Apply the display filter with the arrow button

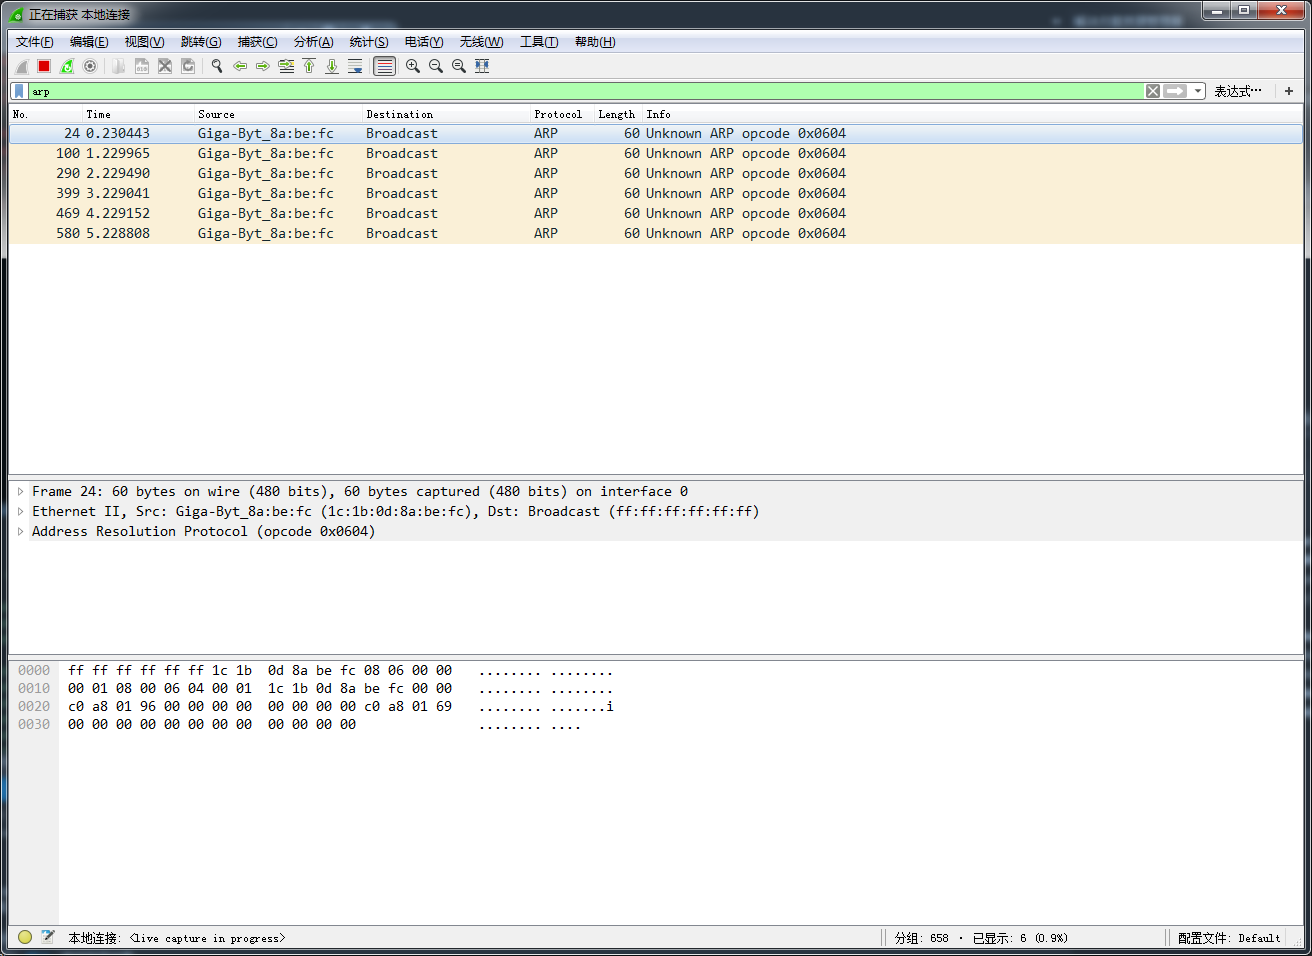(1177, 90)
